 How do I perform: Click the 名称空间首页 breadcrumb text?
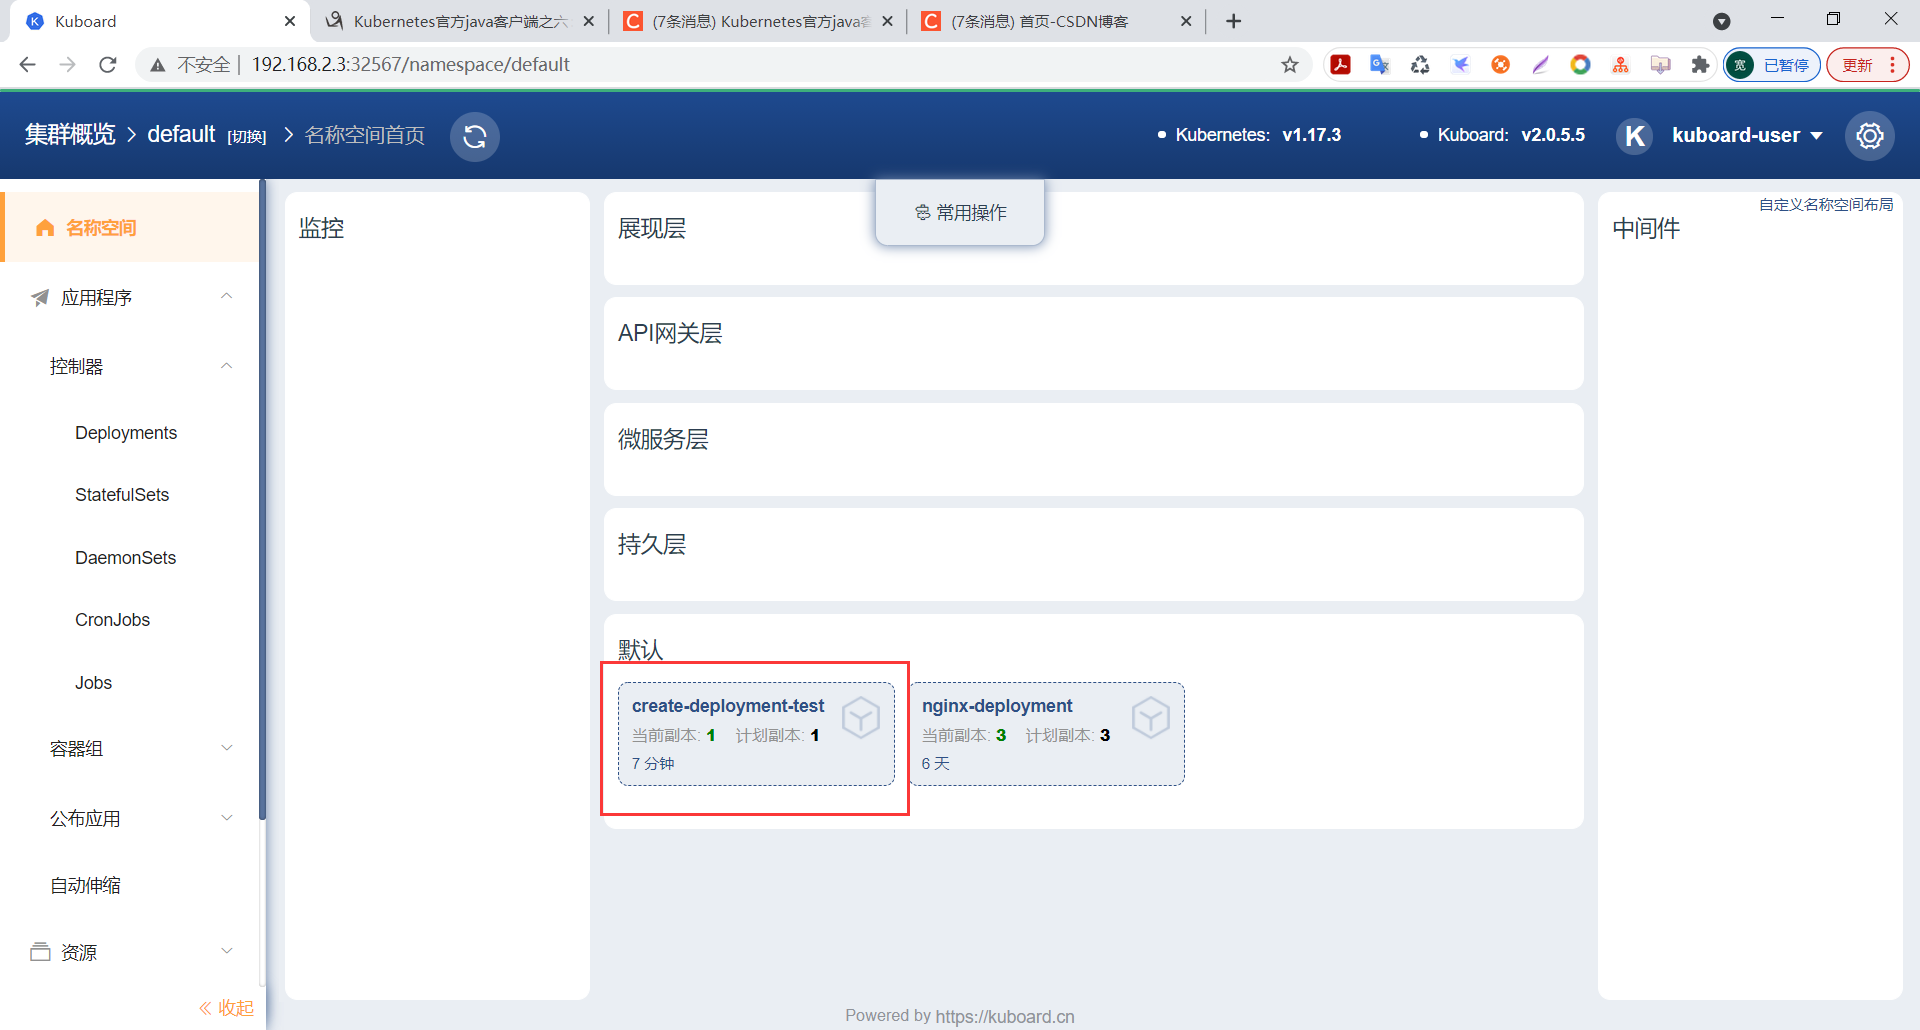click(x=364, y=135)
